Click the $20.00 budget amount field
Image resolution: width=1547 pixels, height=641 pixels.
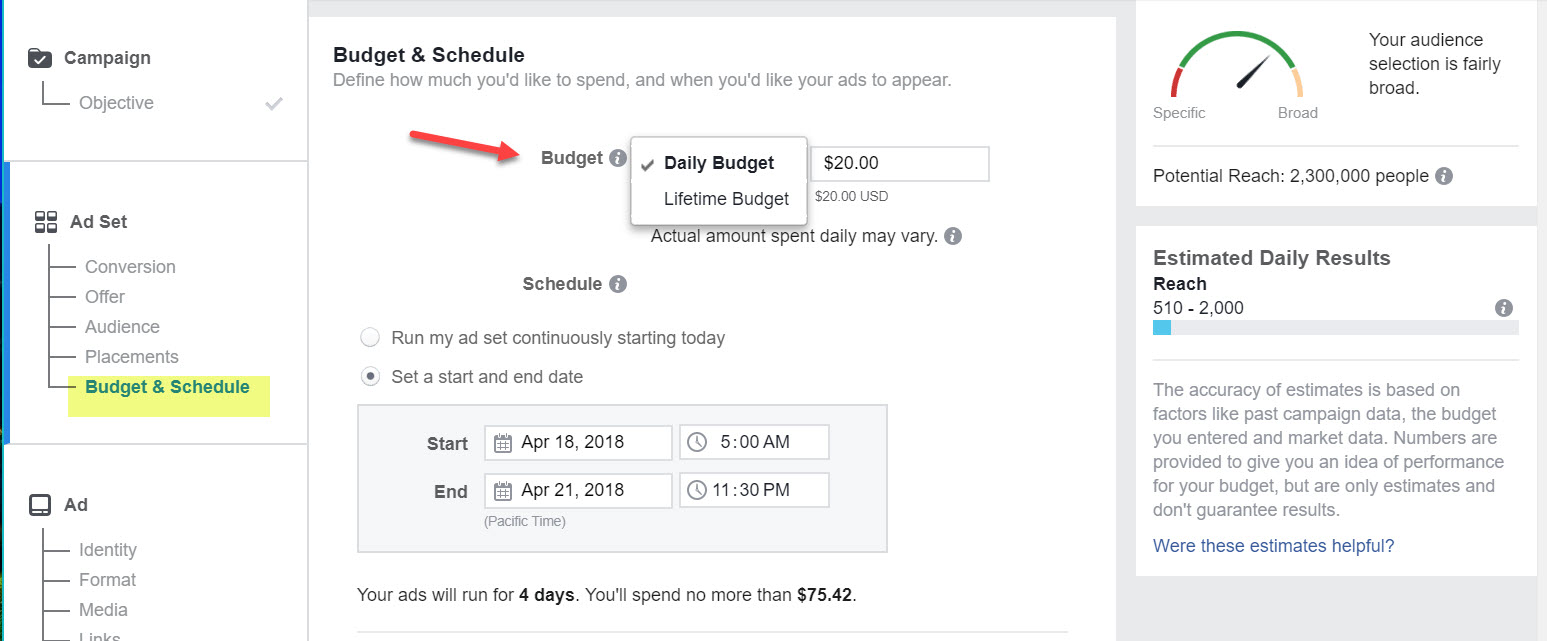tap(899, 163)
